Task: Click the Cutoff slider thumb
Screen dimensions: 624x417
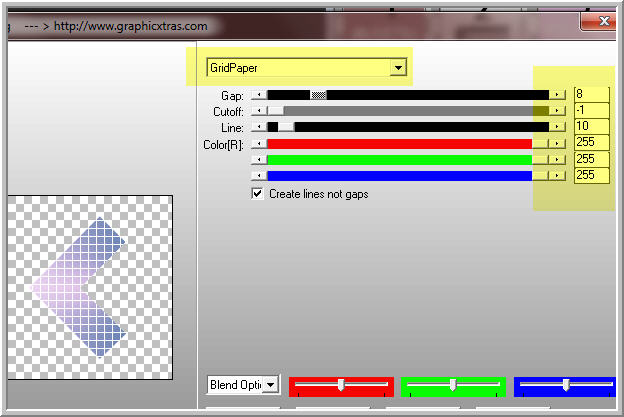Action: [275, 111]
